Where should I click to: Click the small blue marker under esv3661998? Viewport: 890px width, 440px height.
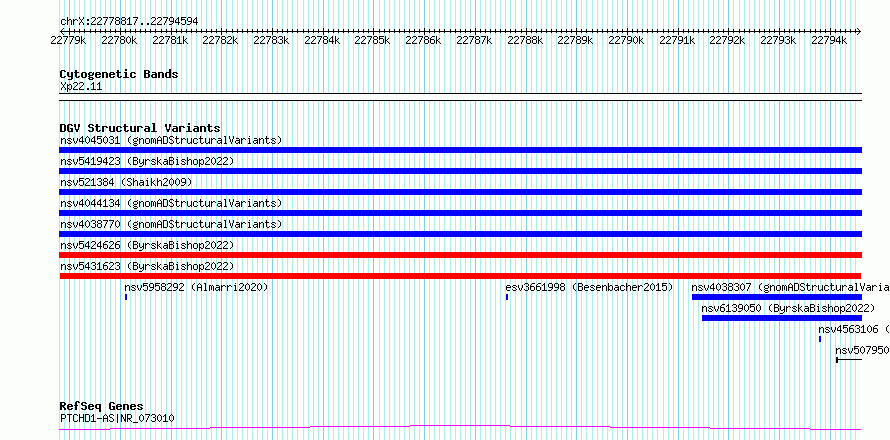pos(507,297)
